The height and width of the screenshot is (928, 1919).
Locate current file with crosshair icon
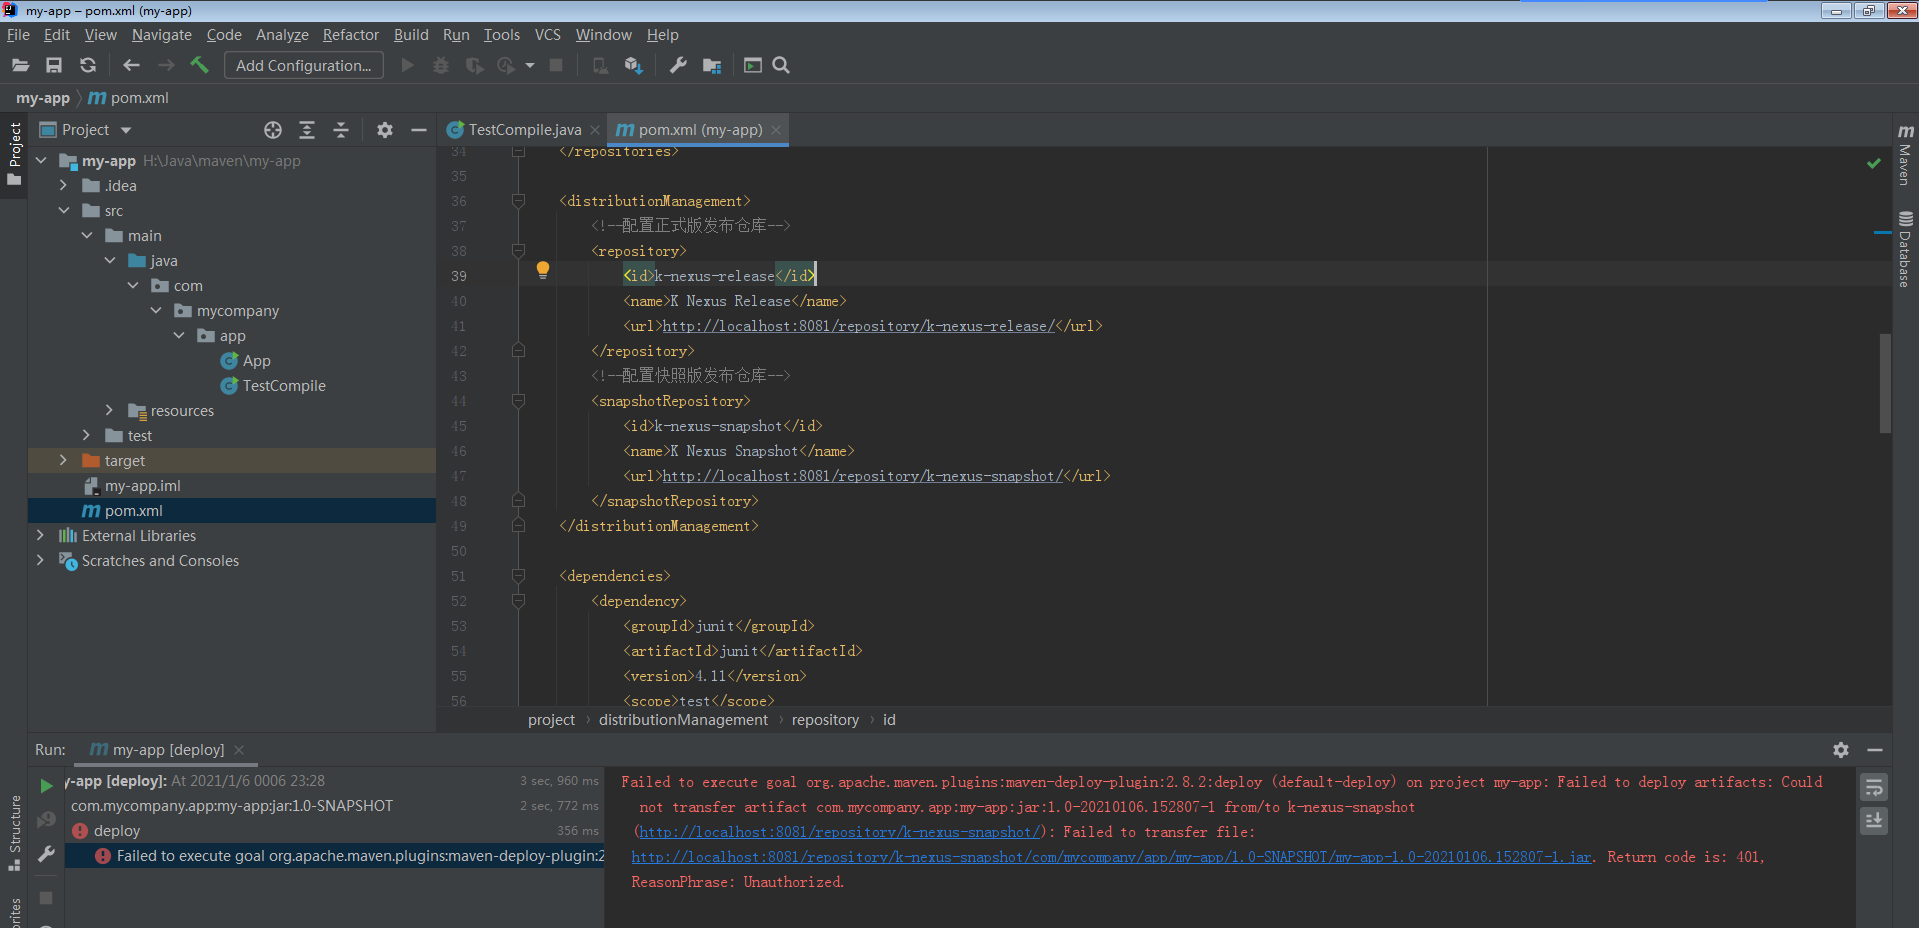pyautogui.click(x=273, y=130)
